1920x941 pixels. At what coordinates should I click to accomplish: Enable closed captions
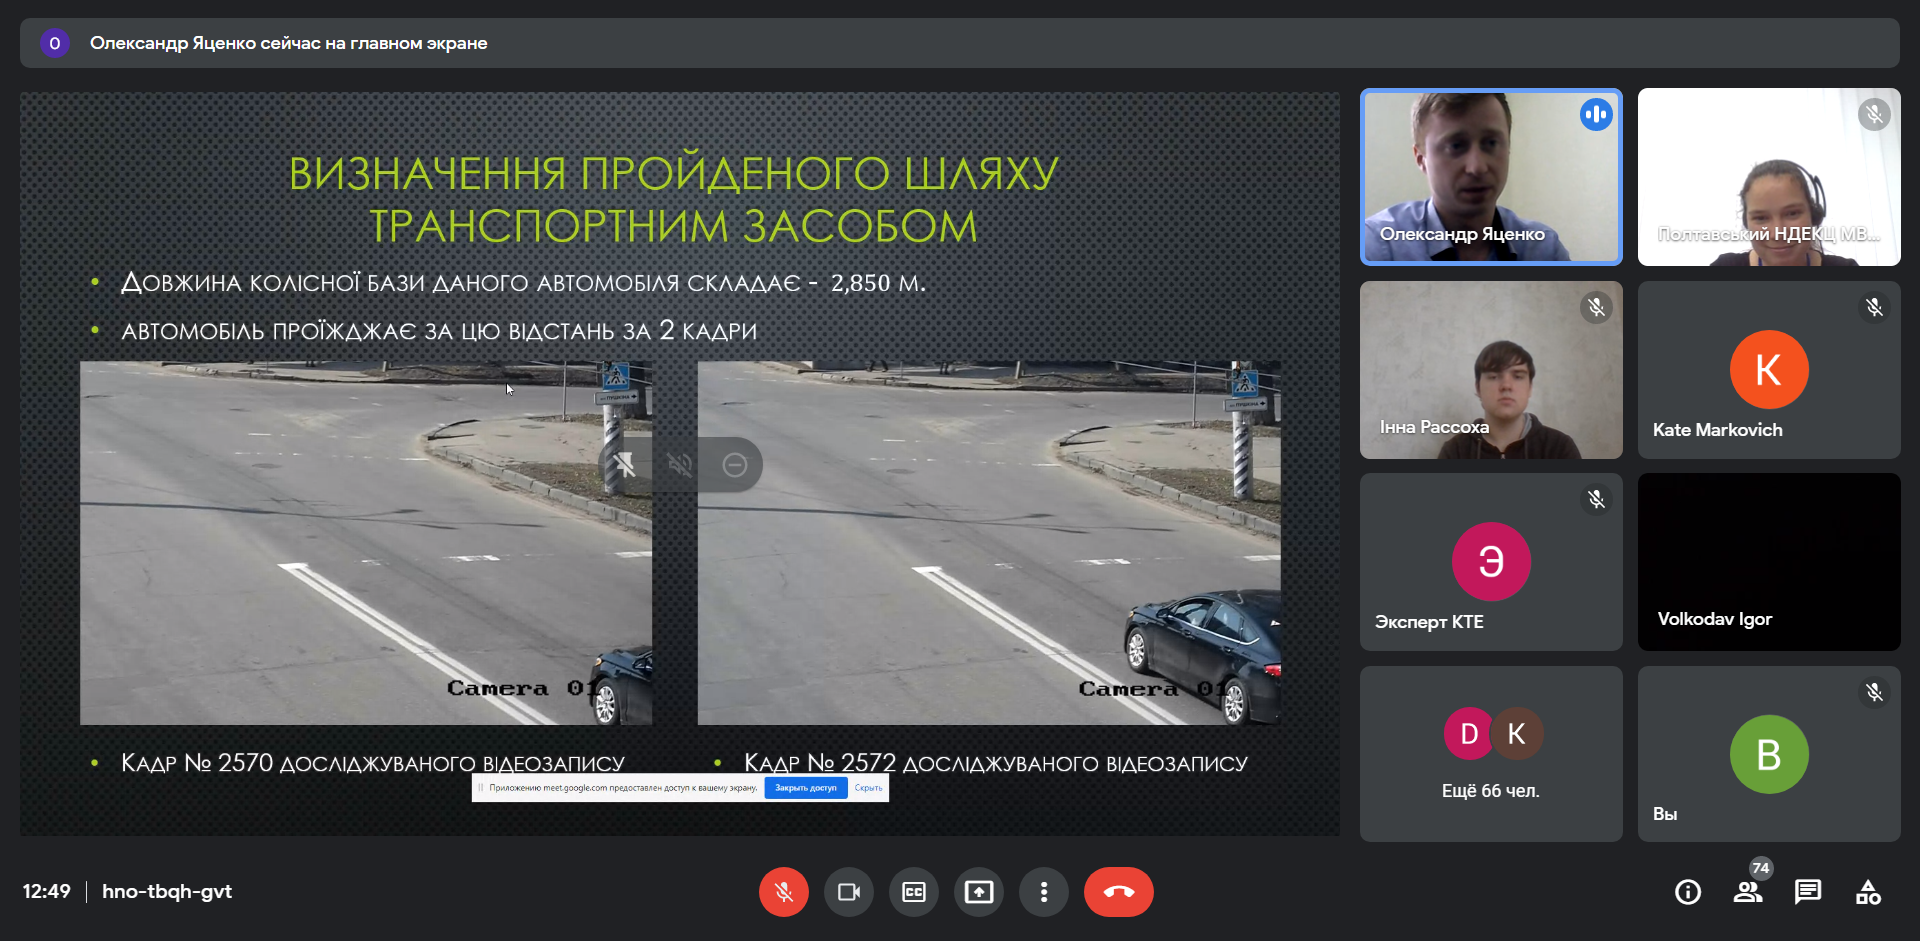tap(913, 892)
